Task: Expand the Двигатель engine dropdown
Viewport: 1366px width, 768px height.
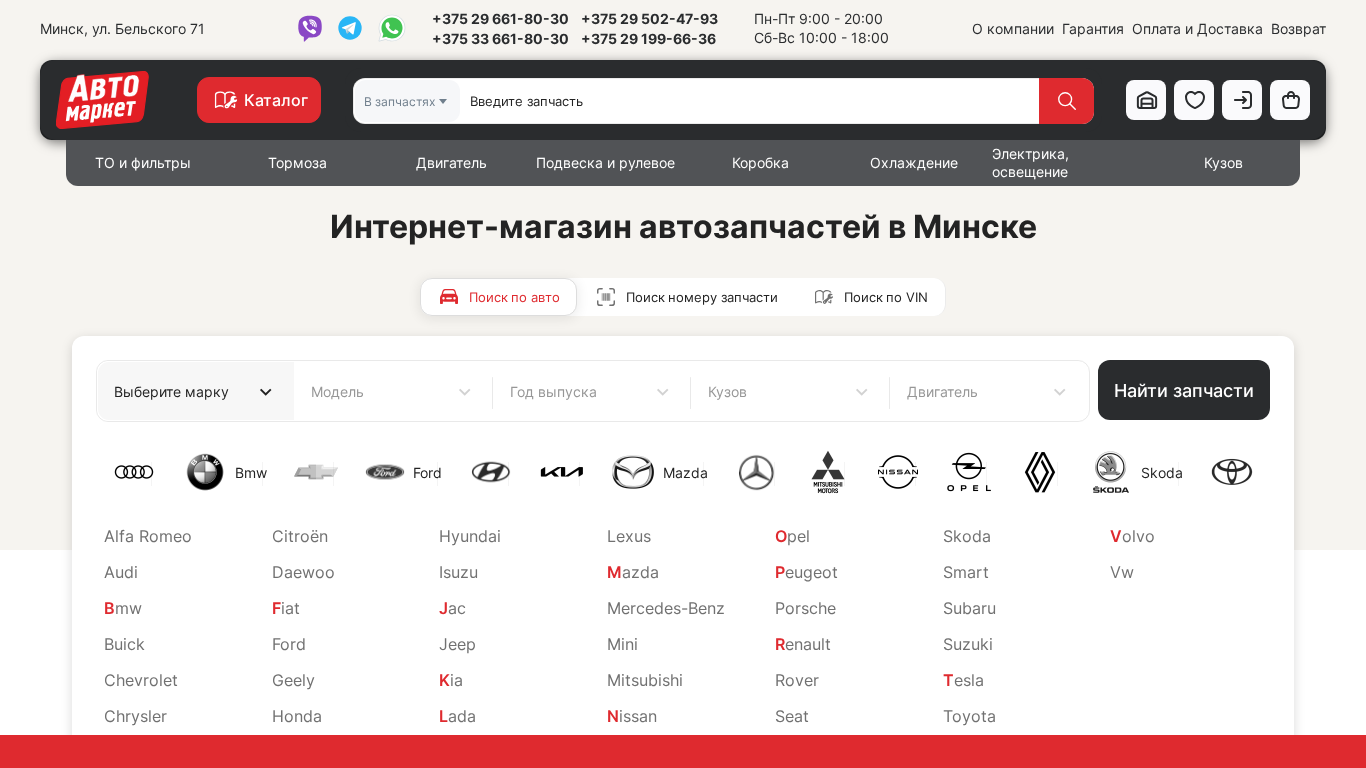Action: coord(988,391)
